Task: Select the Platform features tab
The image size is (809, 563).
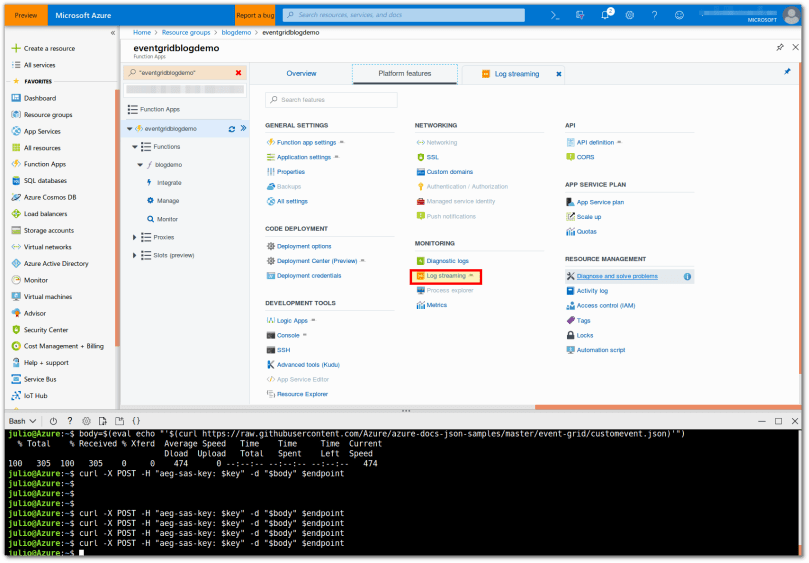Action: coord(404,73)
